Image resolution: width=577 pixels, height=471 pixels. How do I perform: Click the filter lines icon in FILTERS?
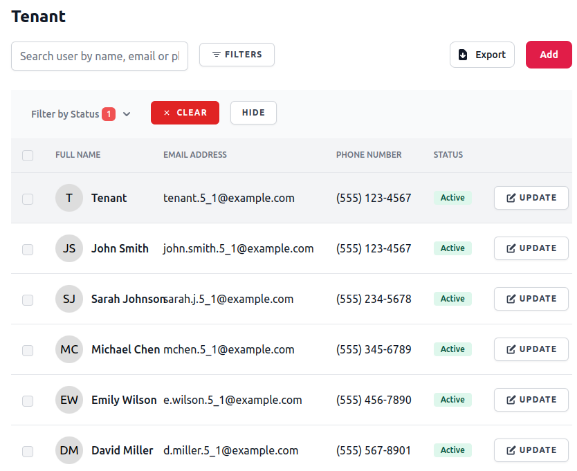216,54
